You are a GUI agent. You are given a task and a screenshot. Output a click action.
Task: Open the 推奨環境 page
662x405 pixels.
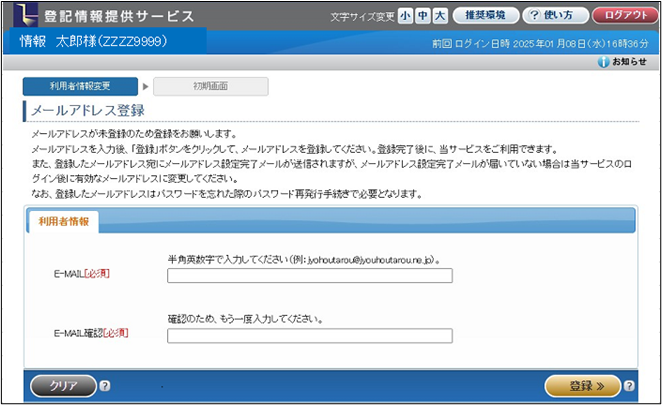[486, 16]
